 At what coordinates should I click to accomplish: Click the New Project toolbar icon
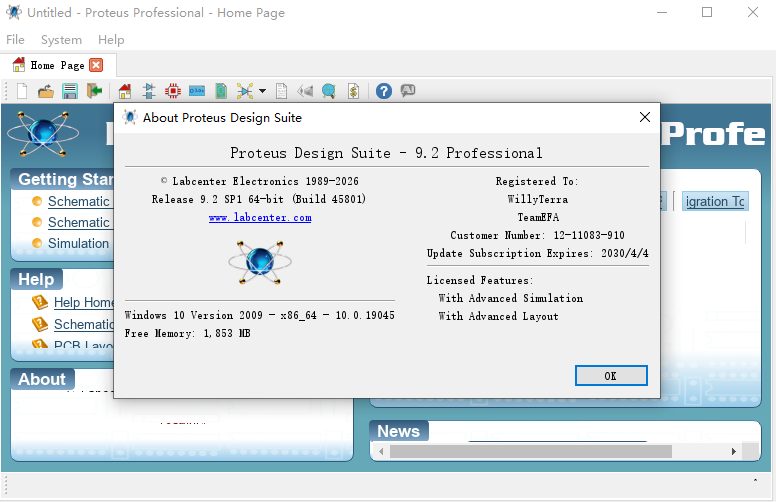(22, 91)
